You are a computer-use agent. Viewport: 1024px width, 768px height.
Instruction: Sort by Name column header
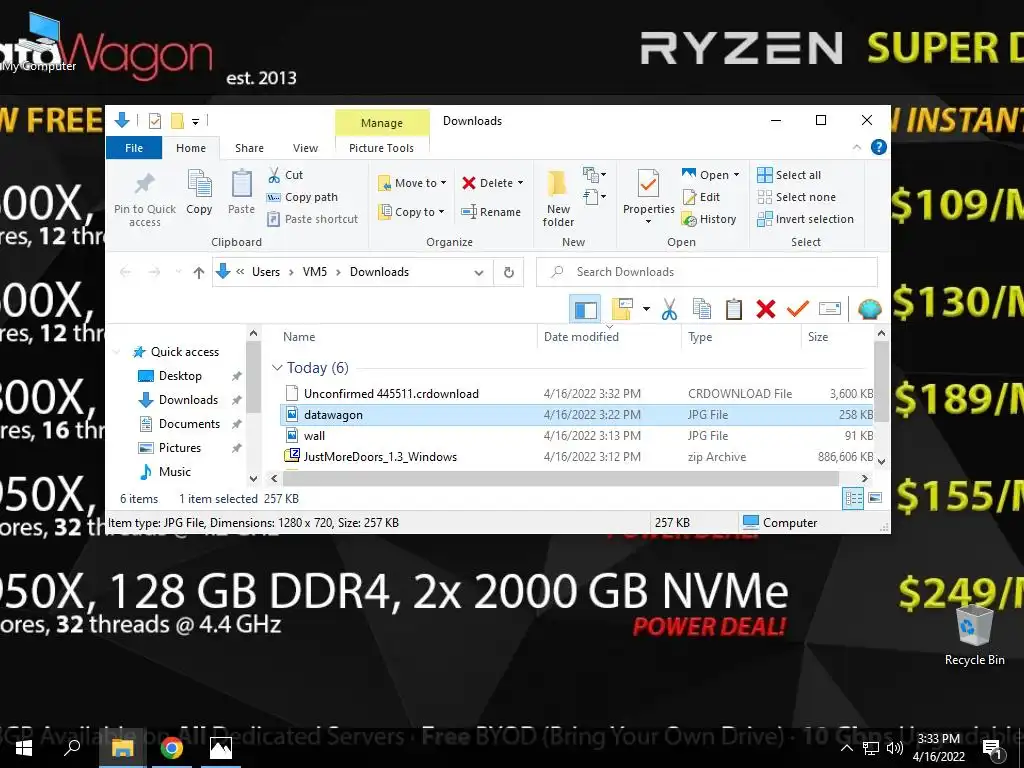tap(299, 337)
